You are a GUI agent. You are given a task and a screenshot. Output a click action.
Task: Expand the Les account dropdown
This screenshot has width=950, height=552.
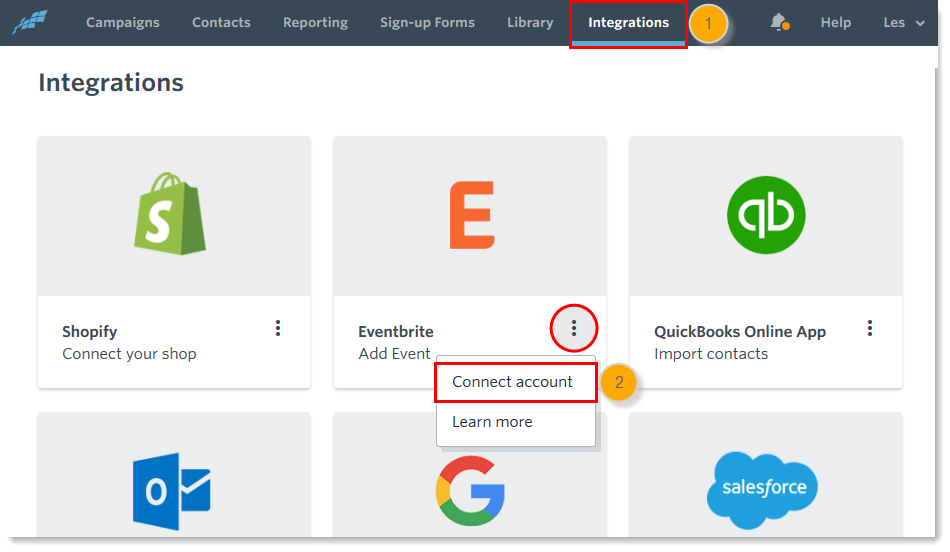[x=903, y=22]
